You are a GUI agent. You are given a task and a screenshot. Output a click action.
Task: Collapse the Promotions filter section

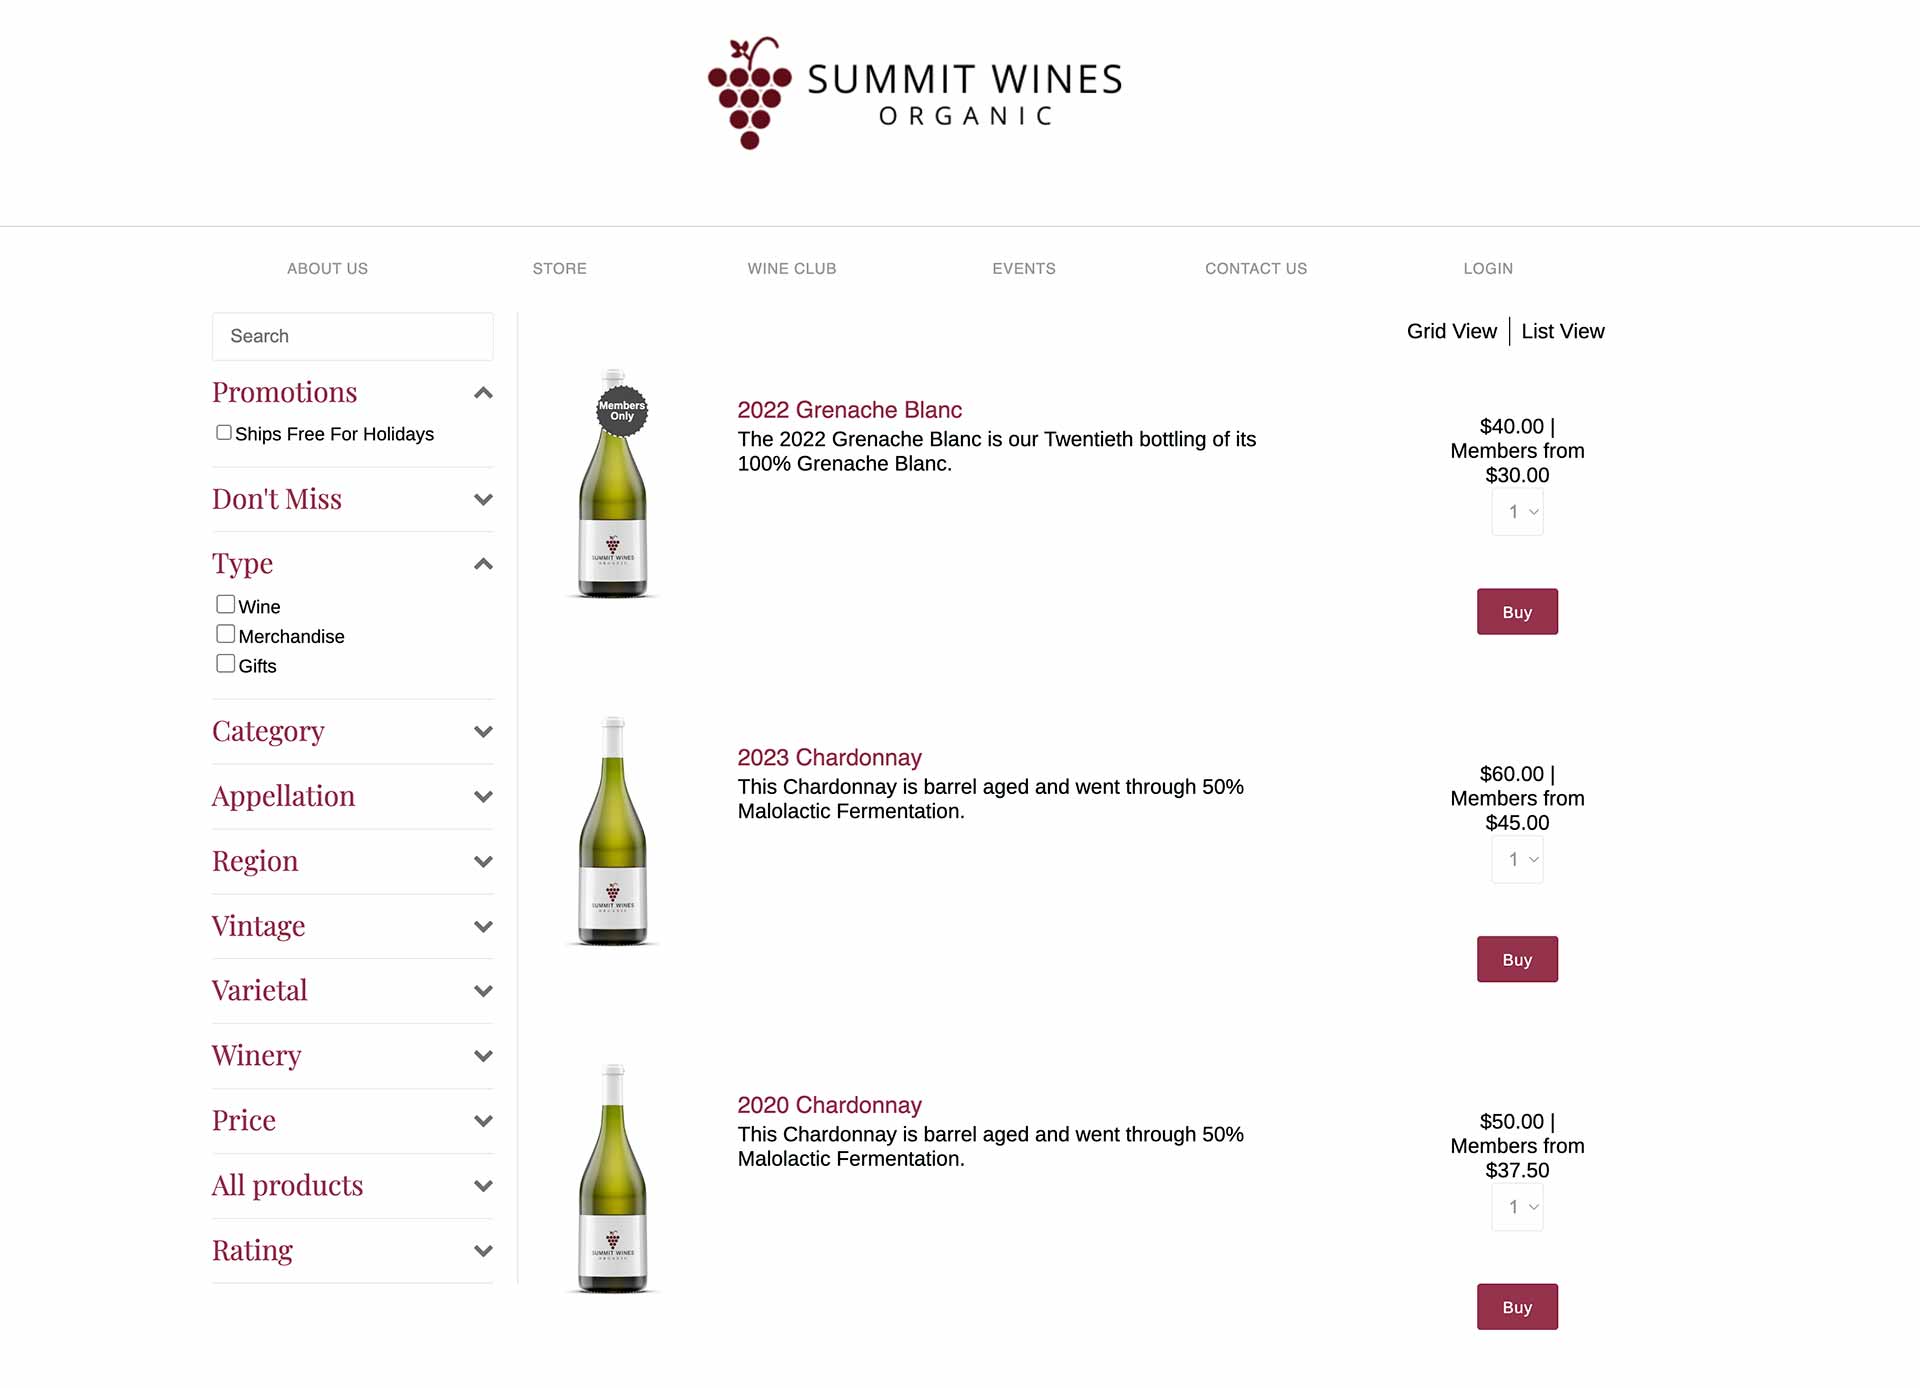coord(483,393)
